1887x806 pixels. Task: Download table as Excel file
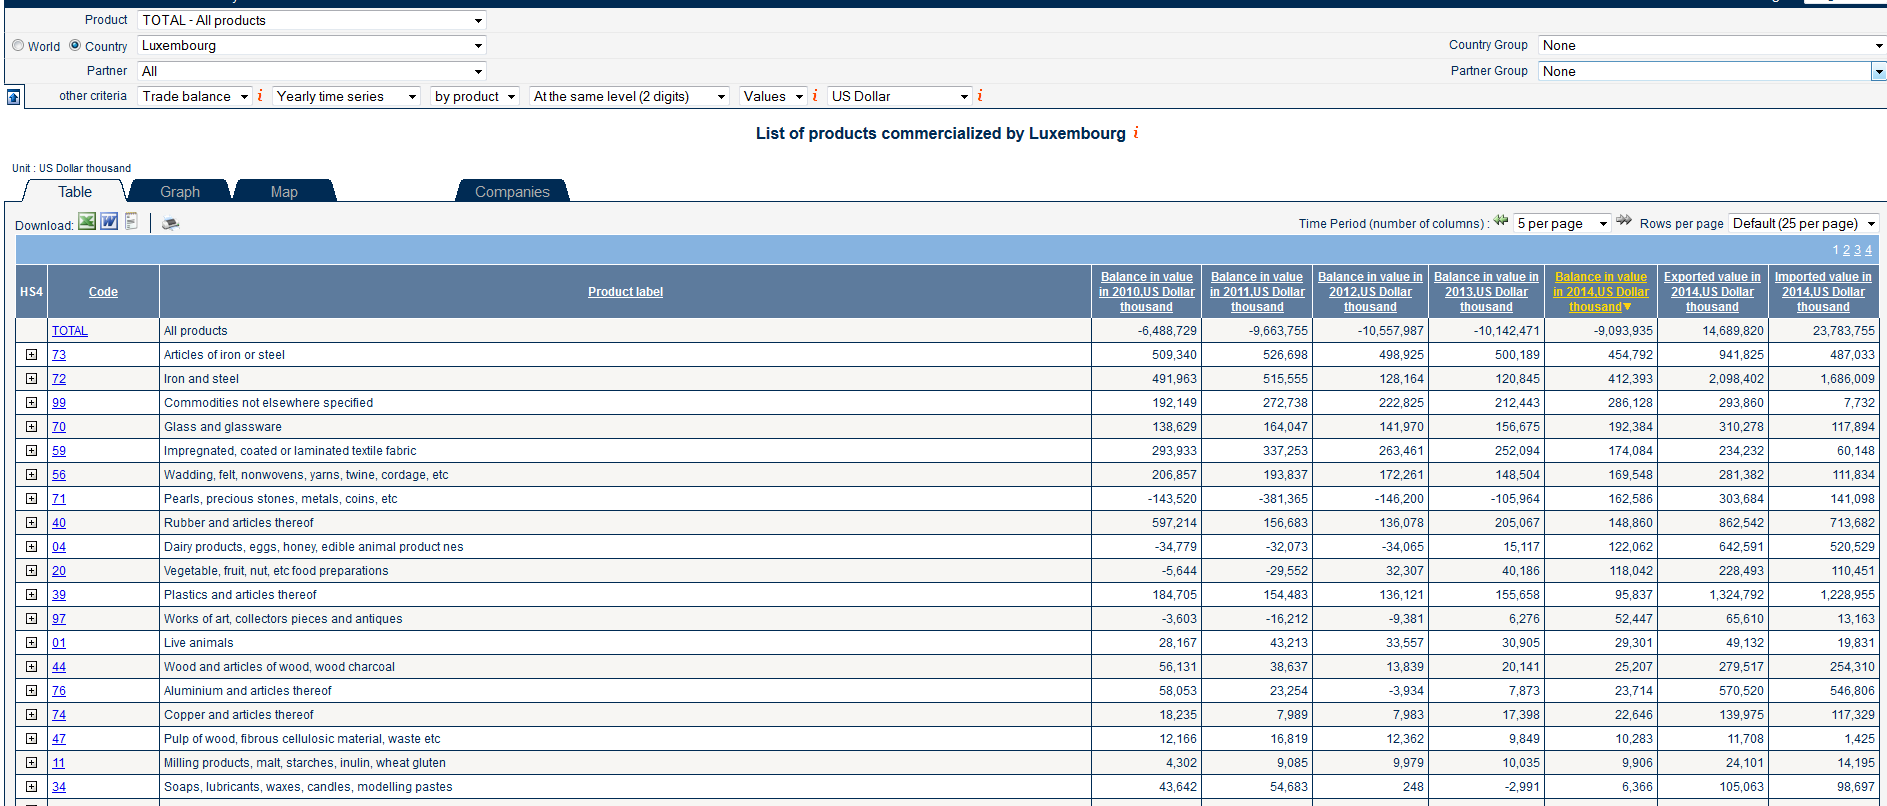pos(87,222)
